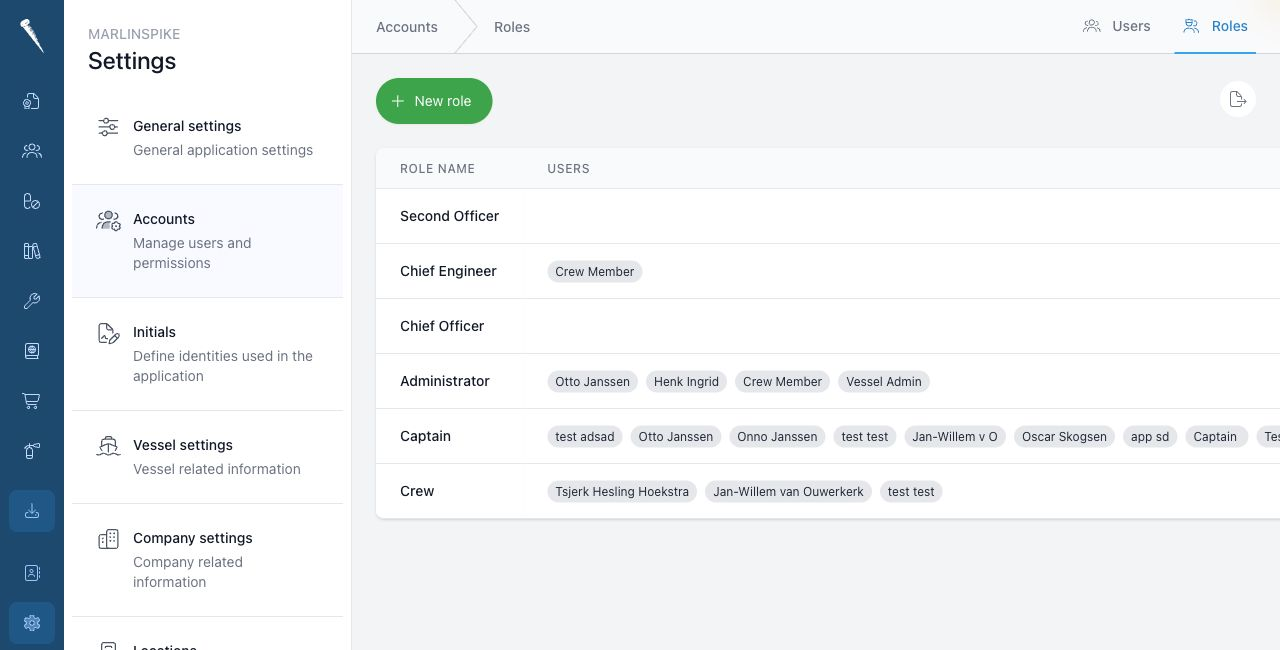Open Company settings entry
The image size is (1280, 650).
[207, 560]
